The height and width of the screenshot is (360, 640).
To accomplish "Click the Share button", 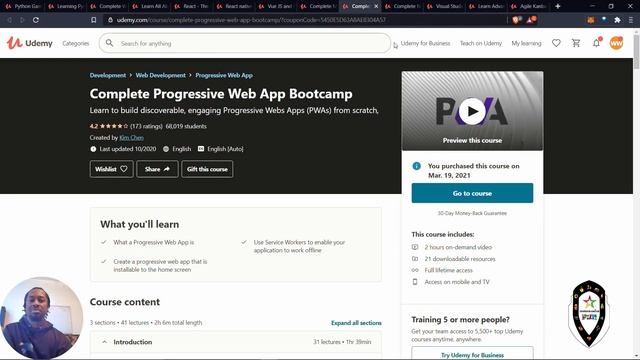I will (x=157, y=169).
